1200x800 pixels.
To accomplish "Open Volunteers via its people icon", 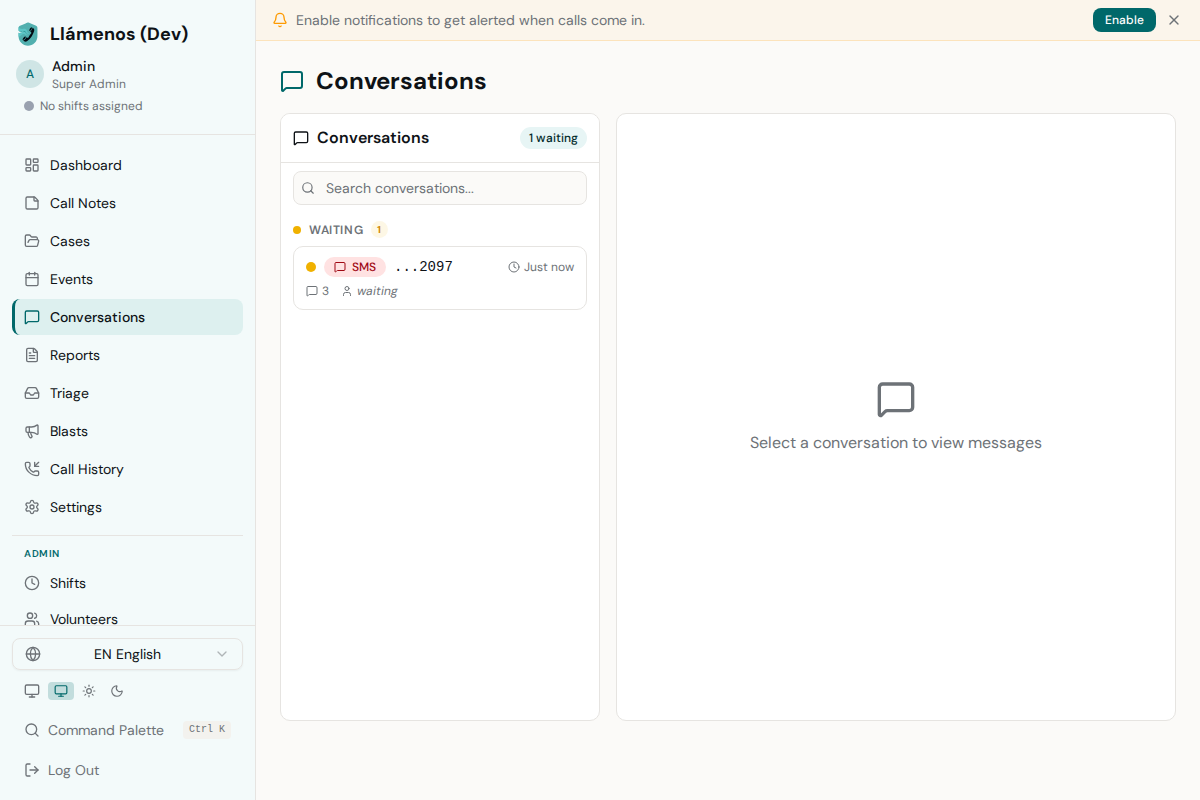I will click(32, 619).
